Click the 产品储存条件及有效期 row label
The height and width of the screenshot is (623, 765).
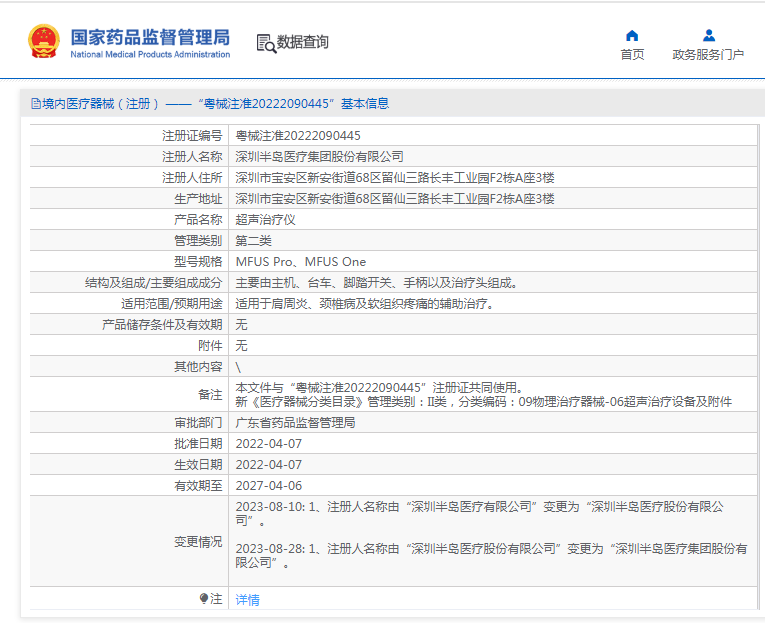pos(162,324)
